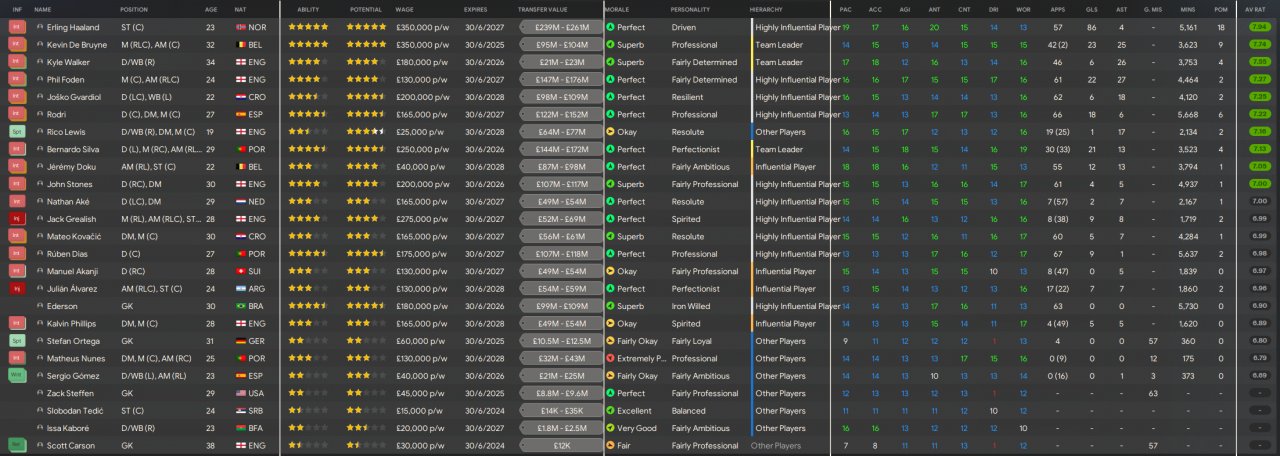This screenshot has width=1280, height=456.
Task: Sort by the PERSONALITY column header
Action: (x=691, y=9)
